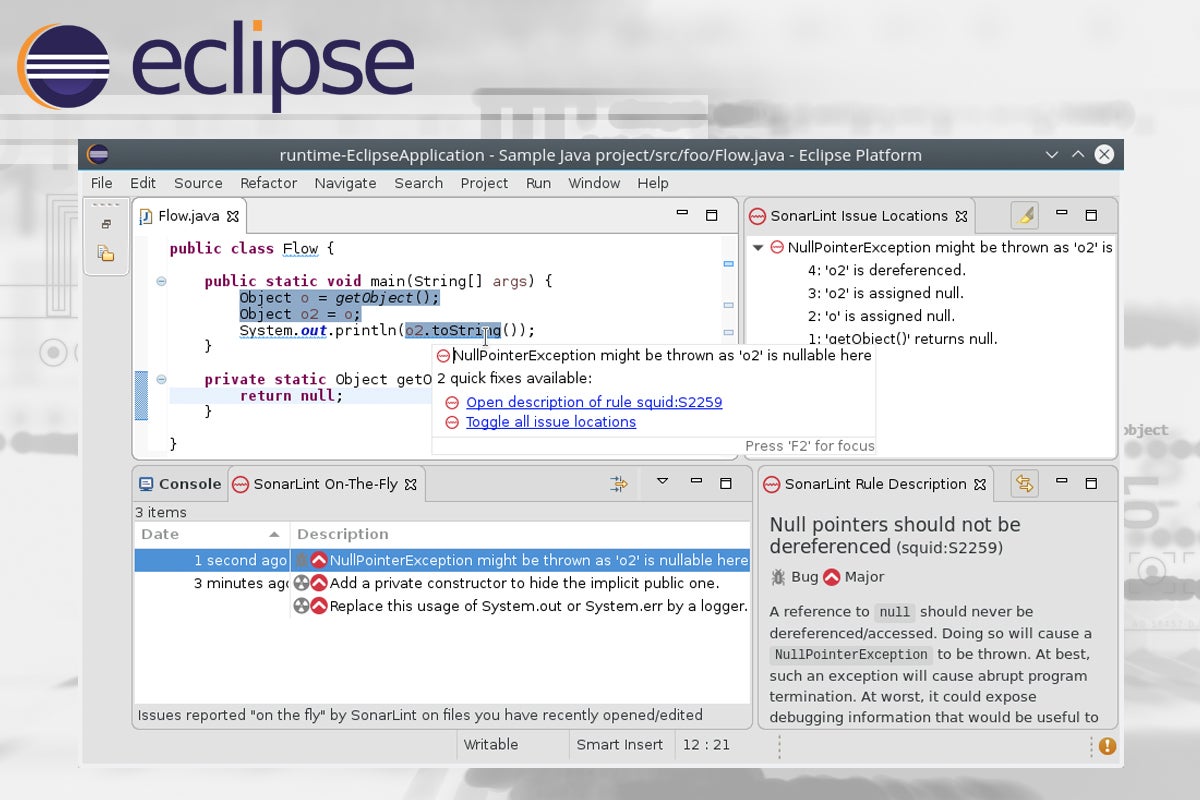Open the Refactor menu
Image resolution: width=1200 pixels, height=800 pixels.
[268, 183]
